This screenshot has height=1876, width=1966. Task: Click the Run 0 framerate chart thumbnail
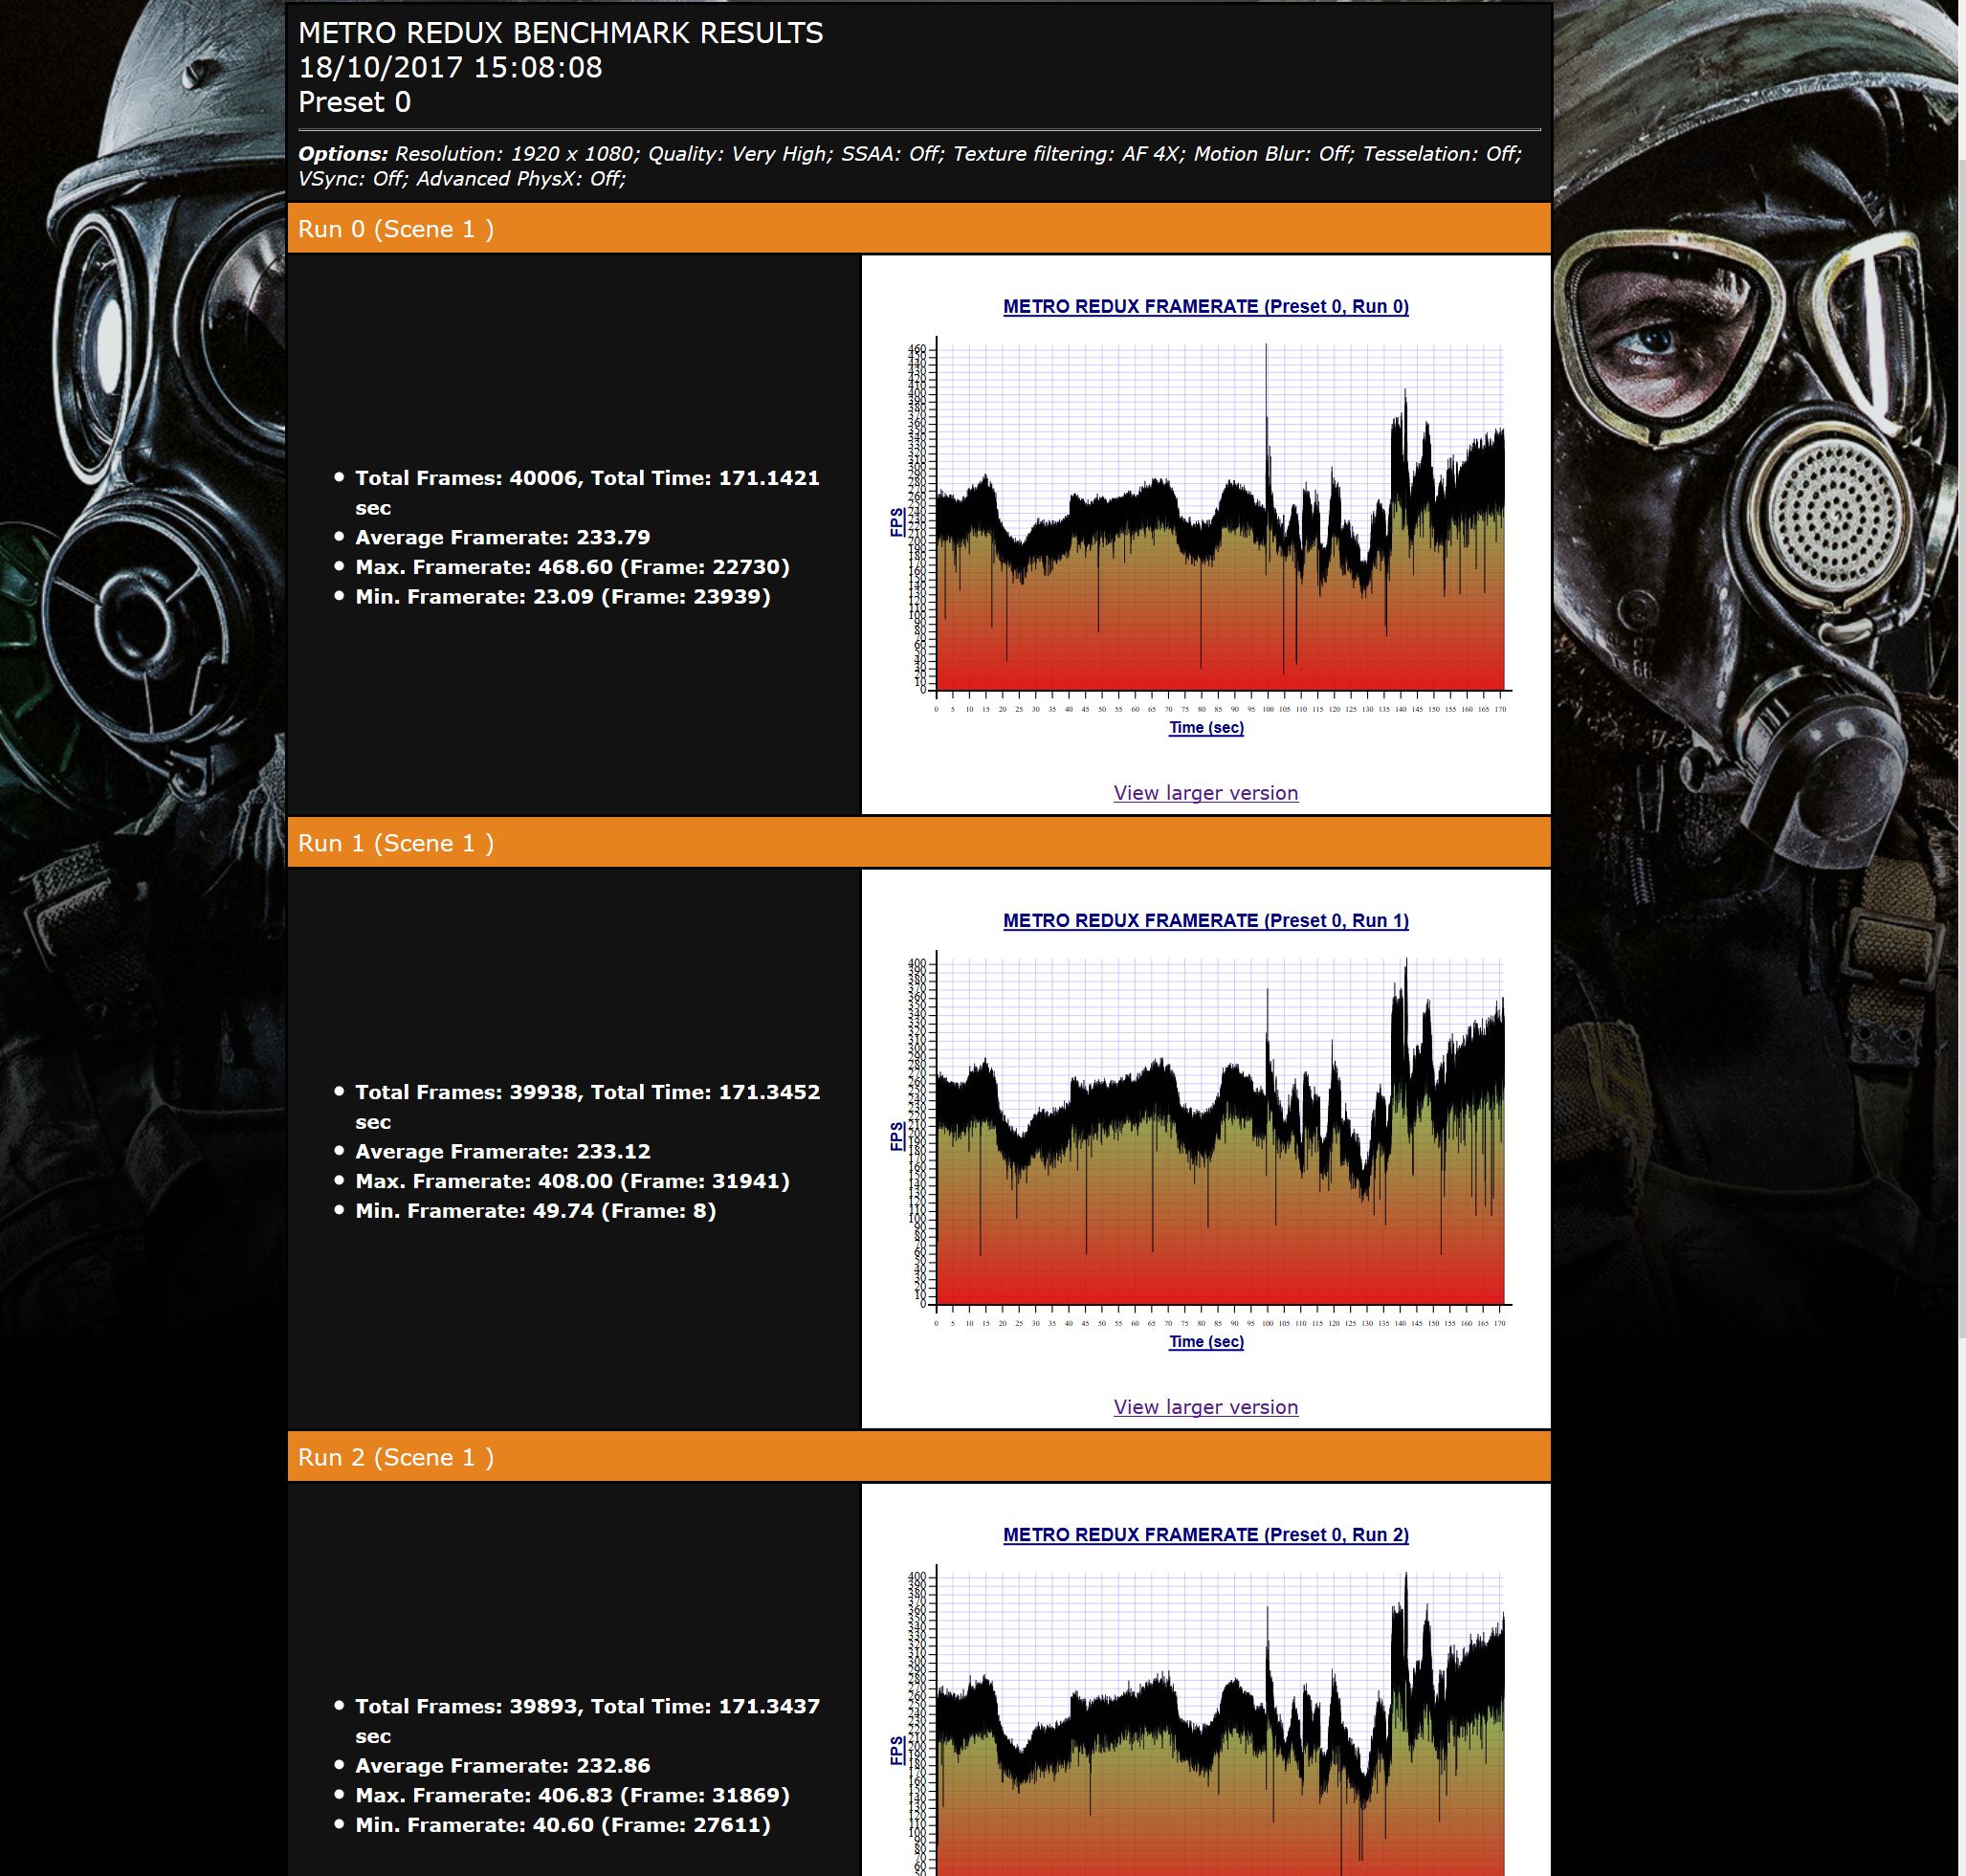[1206, 520]
